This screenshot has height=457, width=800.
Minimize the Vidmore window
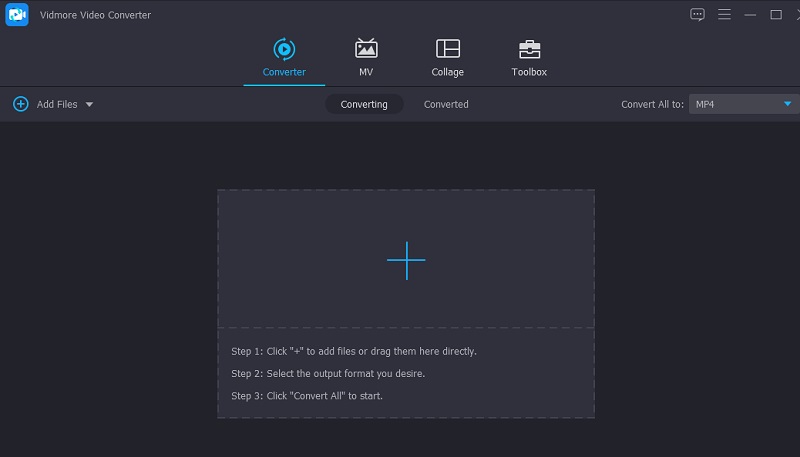coord(750,15)
